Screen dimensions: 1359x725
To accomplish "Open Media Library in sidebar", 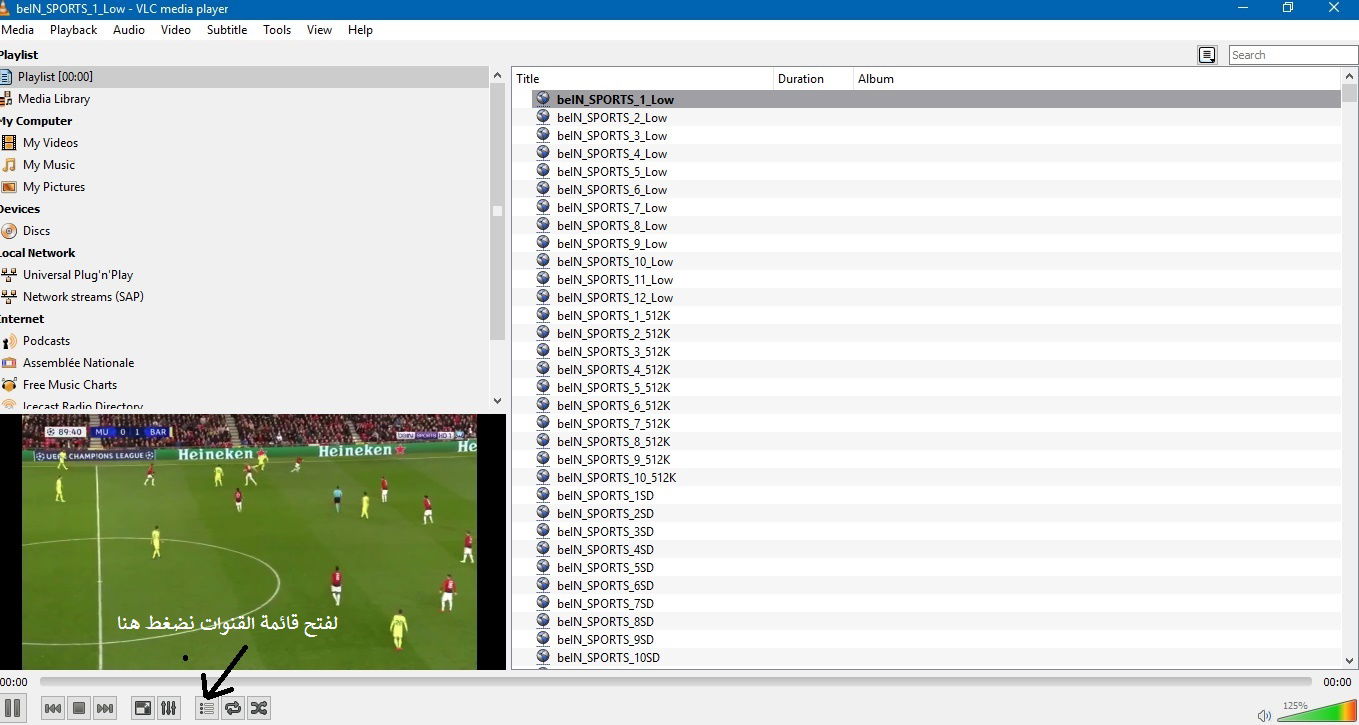I will (54, 99).
